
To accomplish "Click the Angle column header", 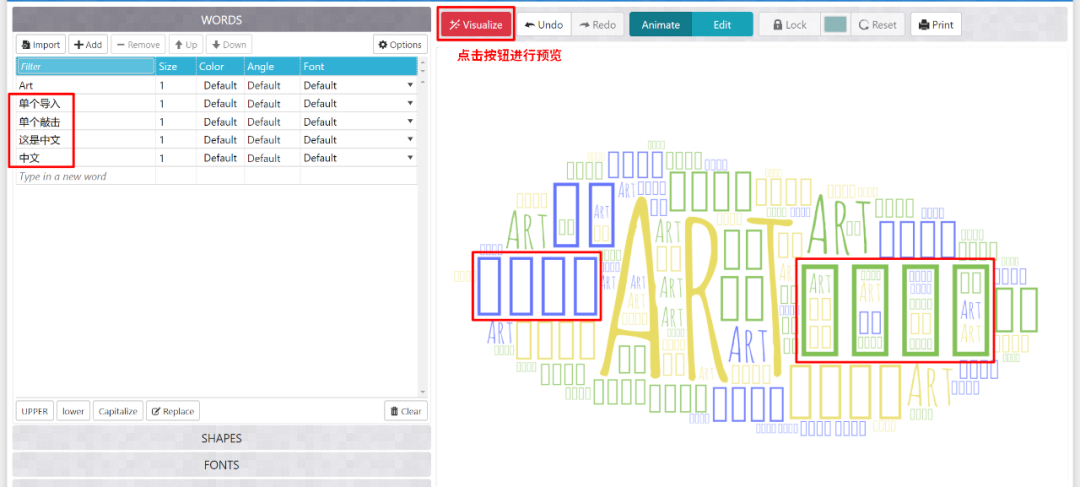I will (x=272, y=67).
